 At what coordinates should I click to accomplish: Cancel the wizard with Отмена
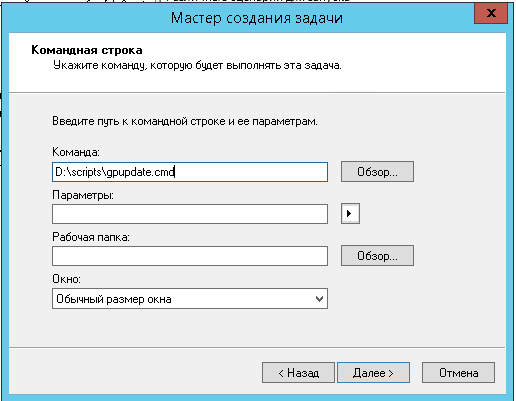pyautogui.click(x=458, y=373)
